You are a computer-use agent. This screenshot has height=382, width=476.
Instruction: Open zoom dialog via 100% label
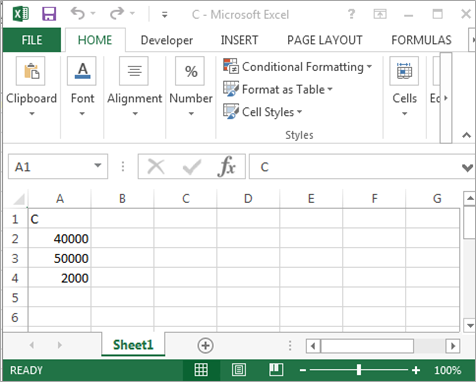point(447,370)
